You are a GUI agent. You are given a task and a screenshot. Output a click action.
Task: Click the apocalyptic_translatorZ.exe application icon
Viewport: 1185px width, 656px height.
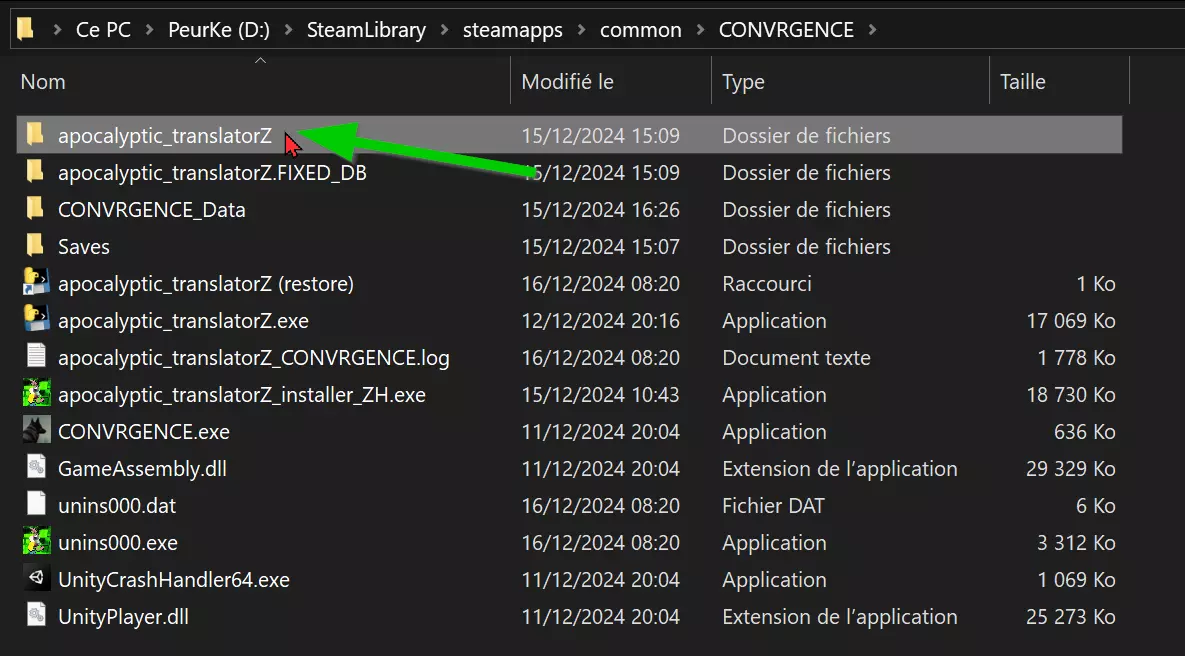click(x=36, y=320)
